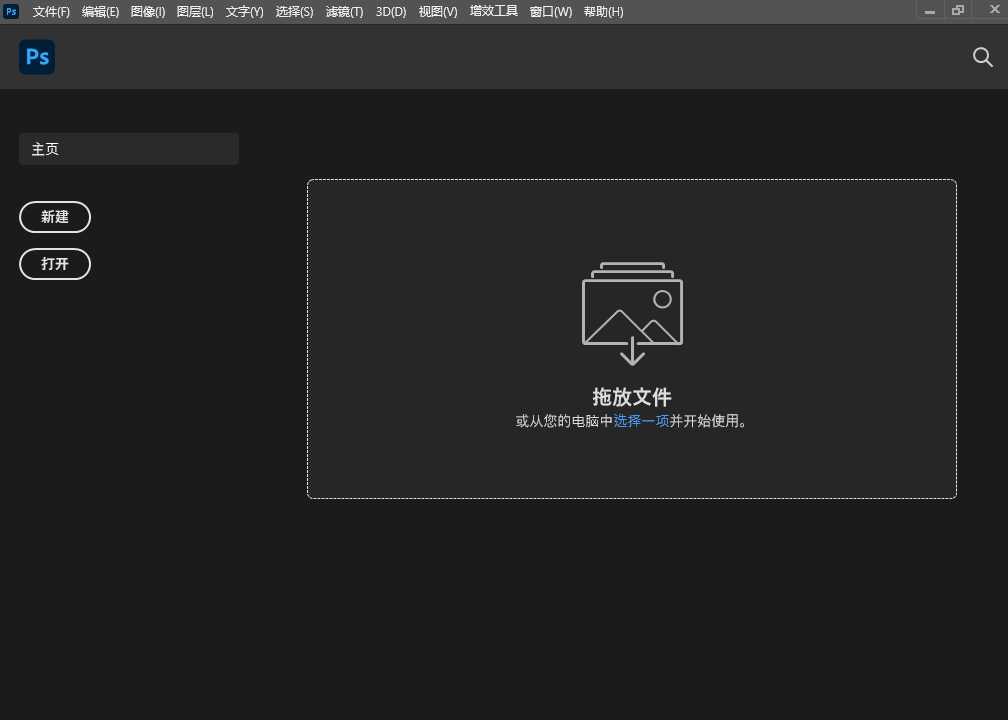Click the small Ps title bar icon

(x=11, y=11)
